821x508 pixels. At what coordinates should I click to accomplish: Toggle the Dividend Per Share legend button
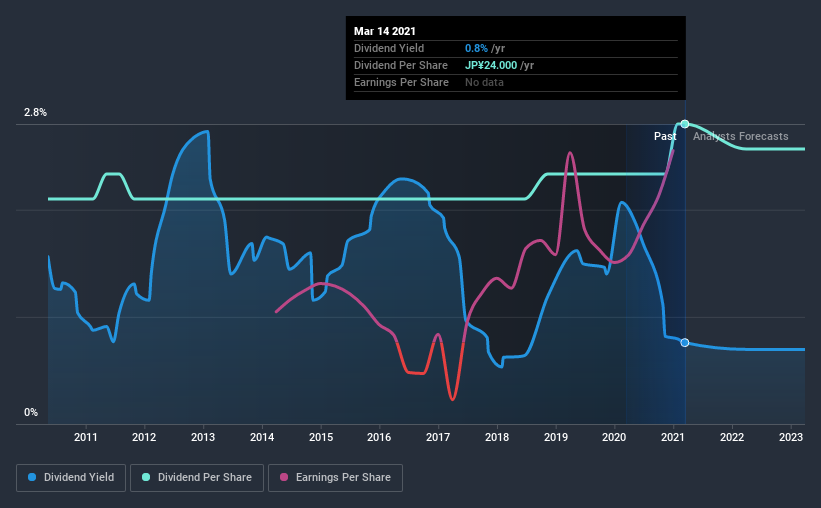point(197,478)
